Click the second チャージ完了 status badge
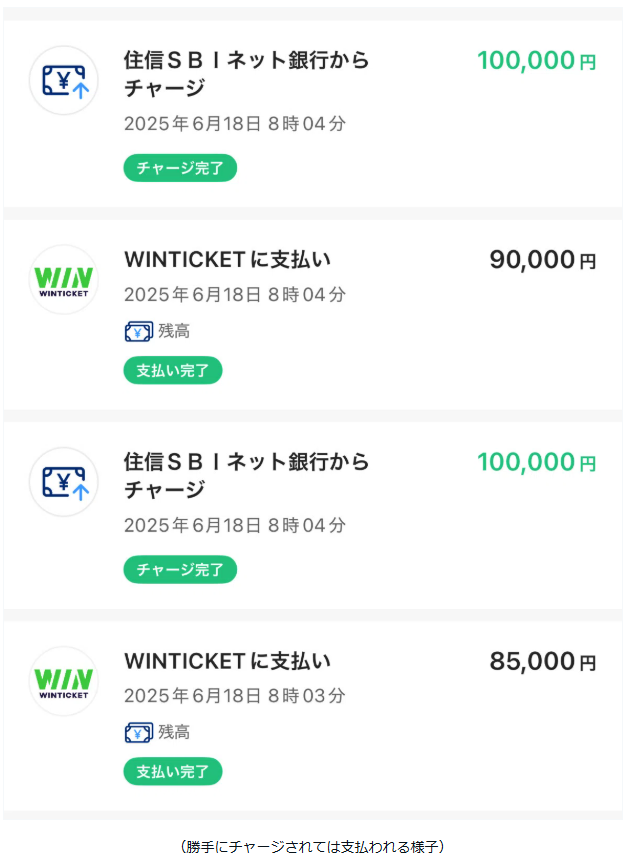This screenshot has height=868, width=625. pos(180,569)
